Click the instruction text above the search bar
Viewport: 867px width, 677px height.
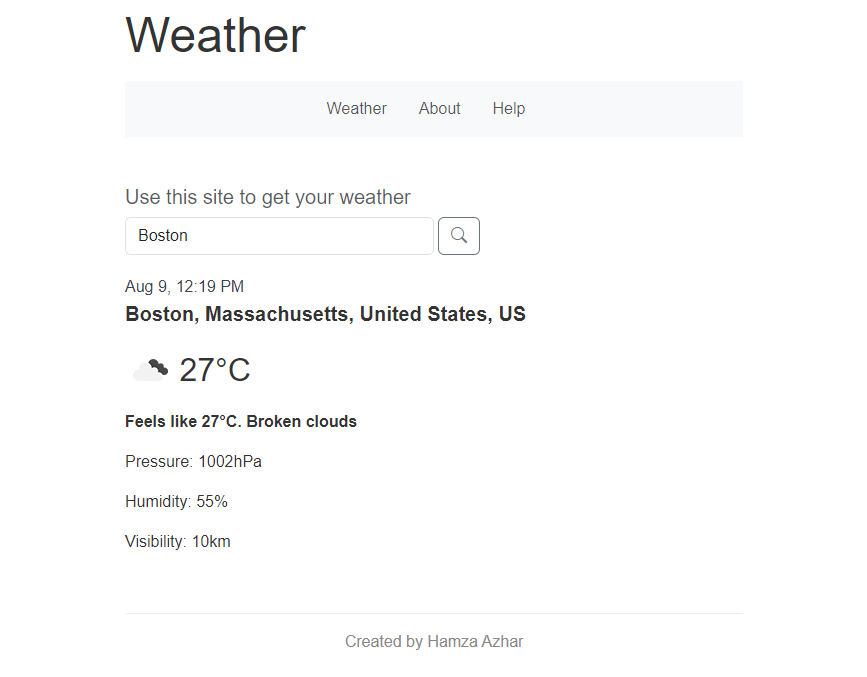(267, 197)
